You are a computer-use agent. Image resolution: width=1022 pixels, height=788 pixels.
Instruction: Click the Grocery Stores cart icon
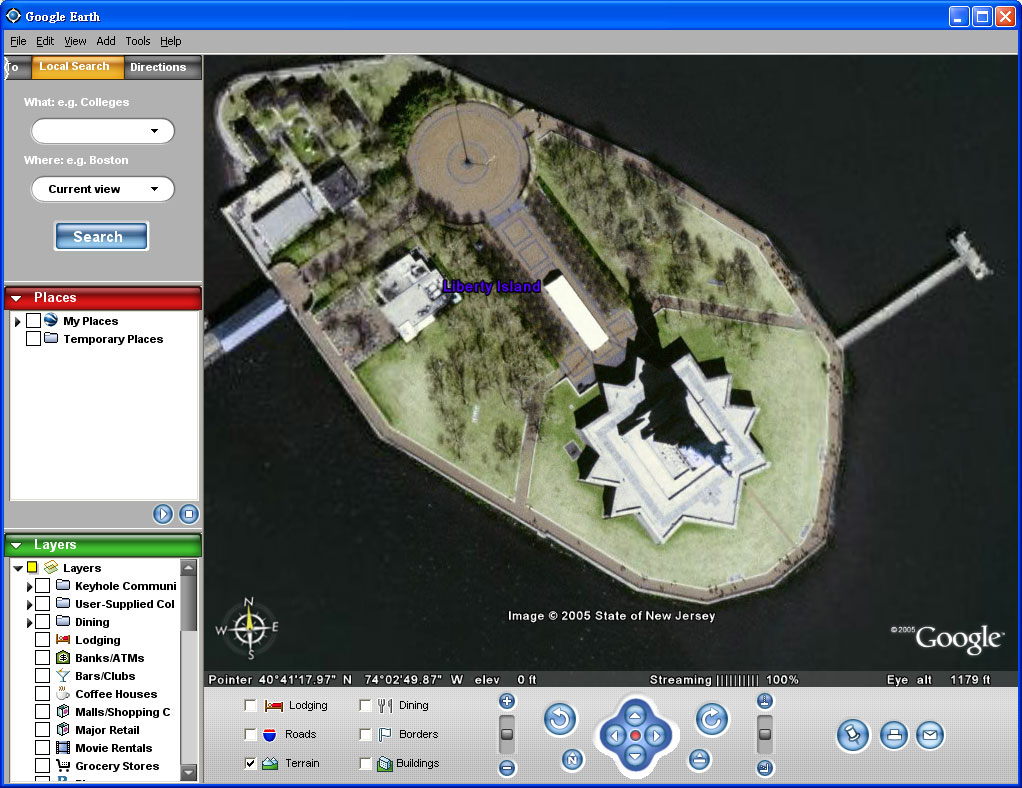click(63, 765)
